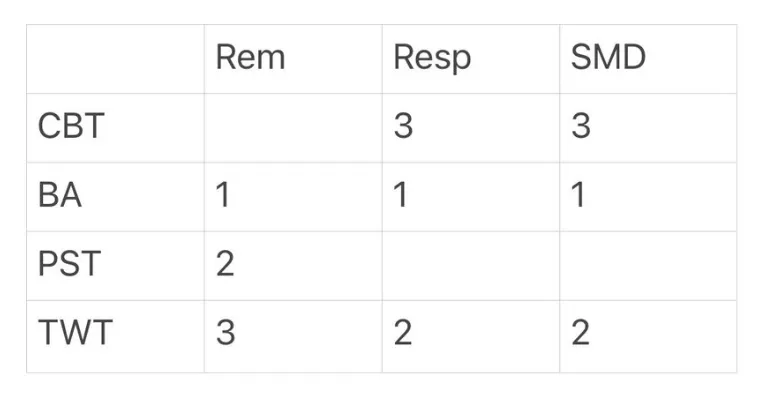Select the Resp column header cell
This screenshot has width=766, height=406.
pos(470,59)
